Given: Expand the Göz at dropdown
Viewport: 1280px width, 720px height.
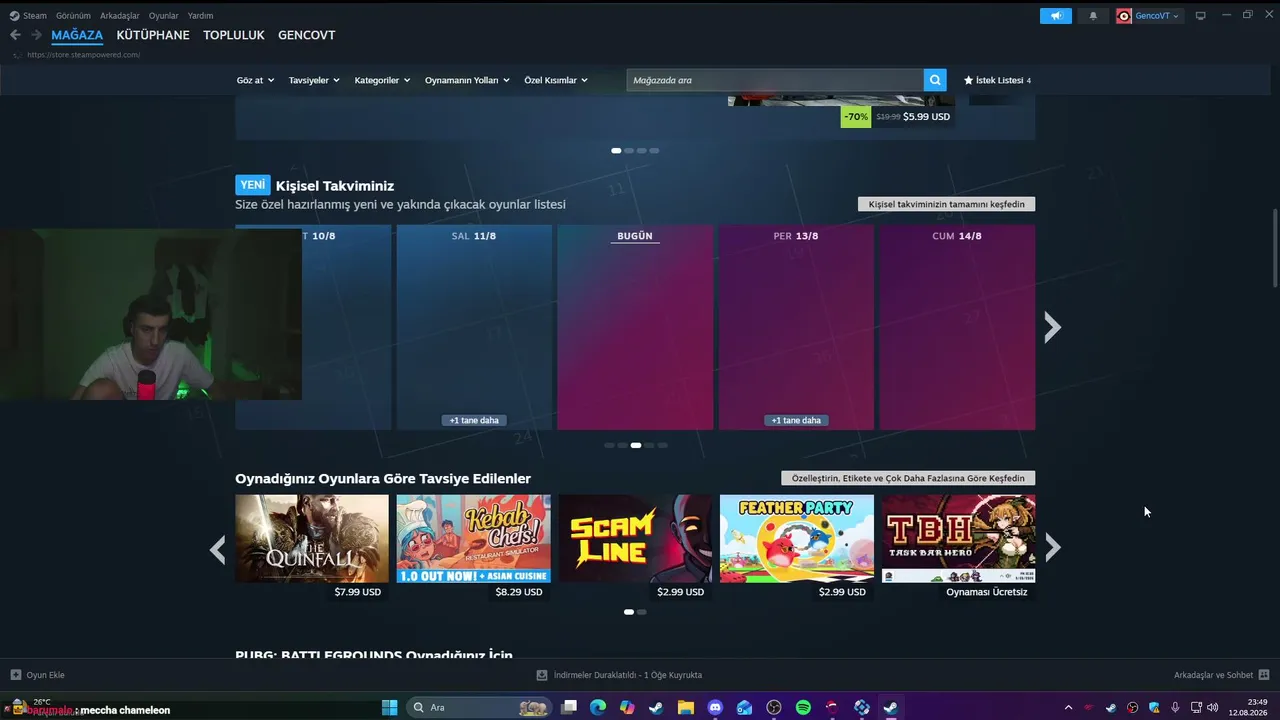Looking at the screenshot, I should pyautogui.click(x=255, y=80).
